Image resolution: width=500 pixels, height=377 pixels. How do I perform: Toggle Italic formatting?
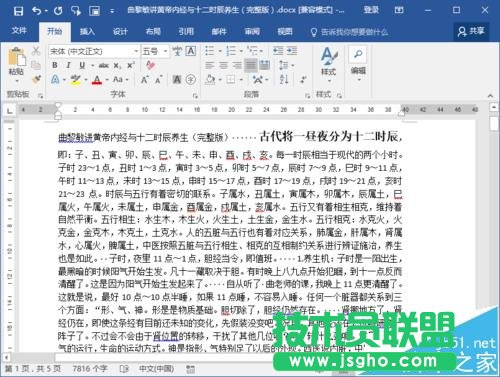click(x=68, y=65)
